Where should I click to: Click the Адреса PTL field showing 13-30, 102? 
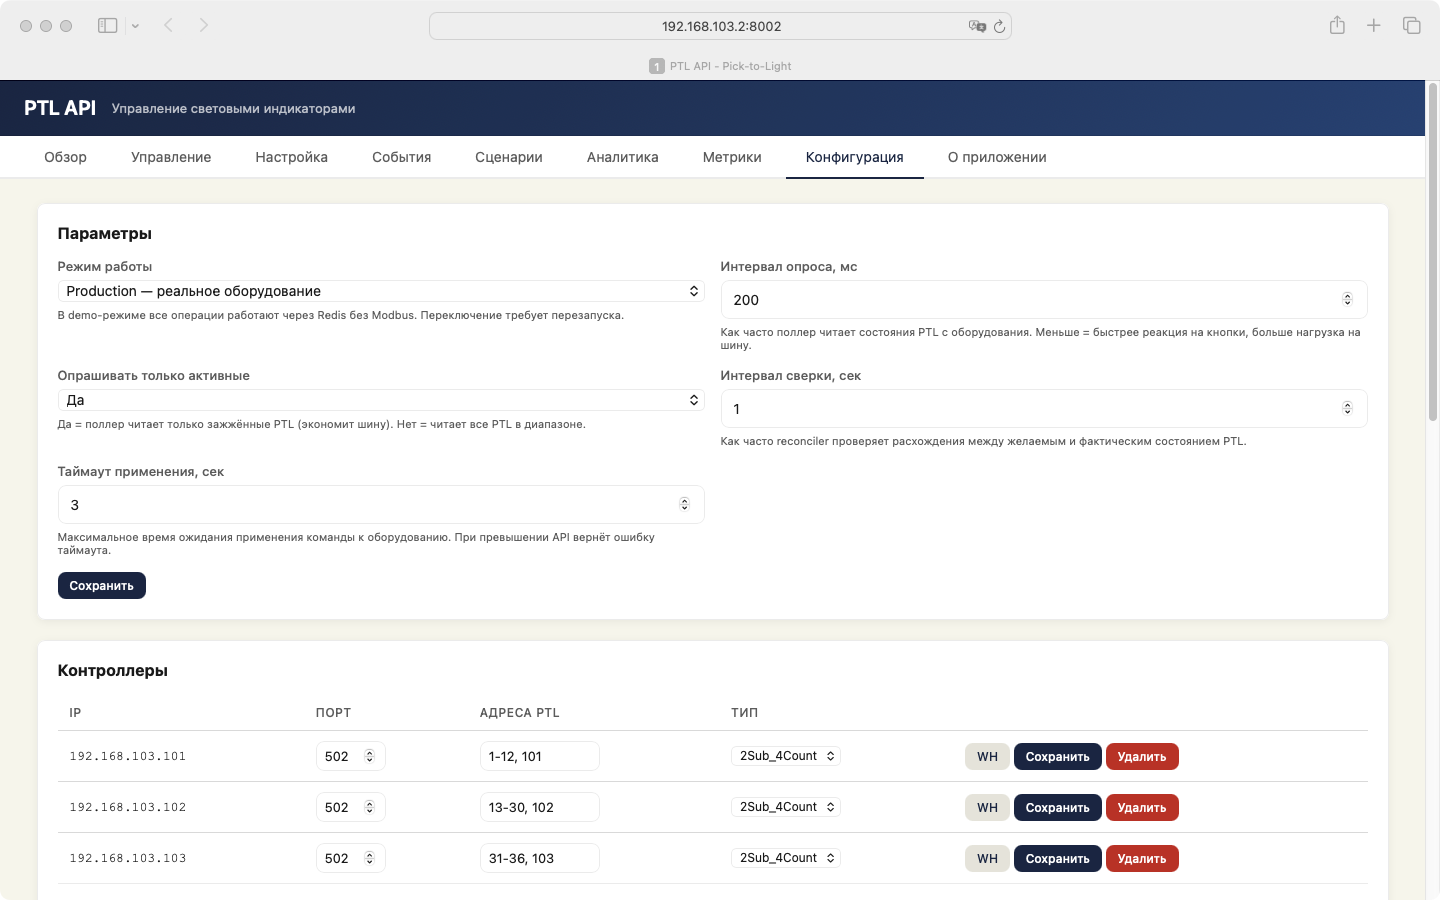540,807
